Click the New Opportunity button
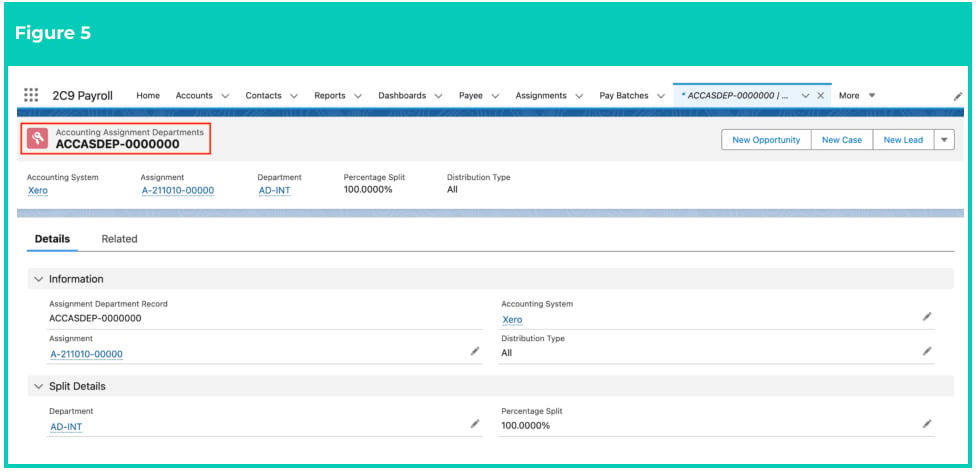Image resolution: width=976 pixels, height=472 pixels. [766, 139]
